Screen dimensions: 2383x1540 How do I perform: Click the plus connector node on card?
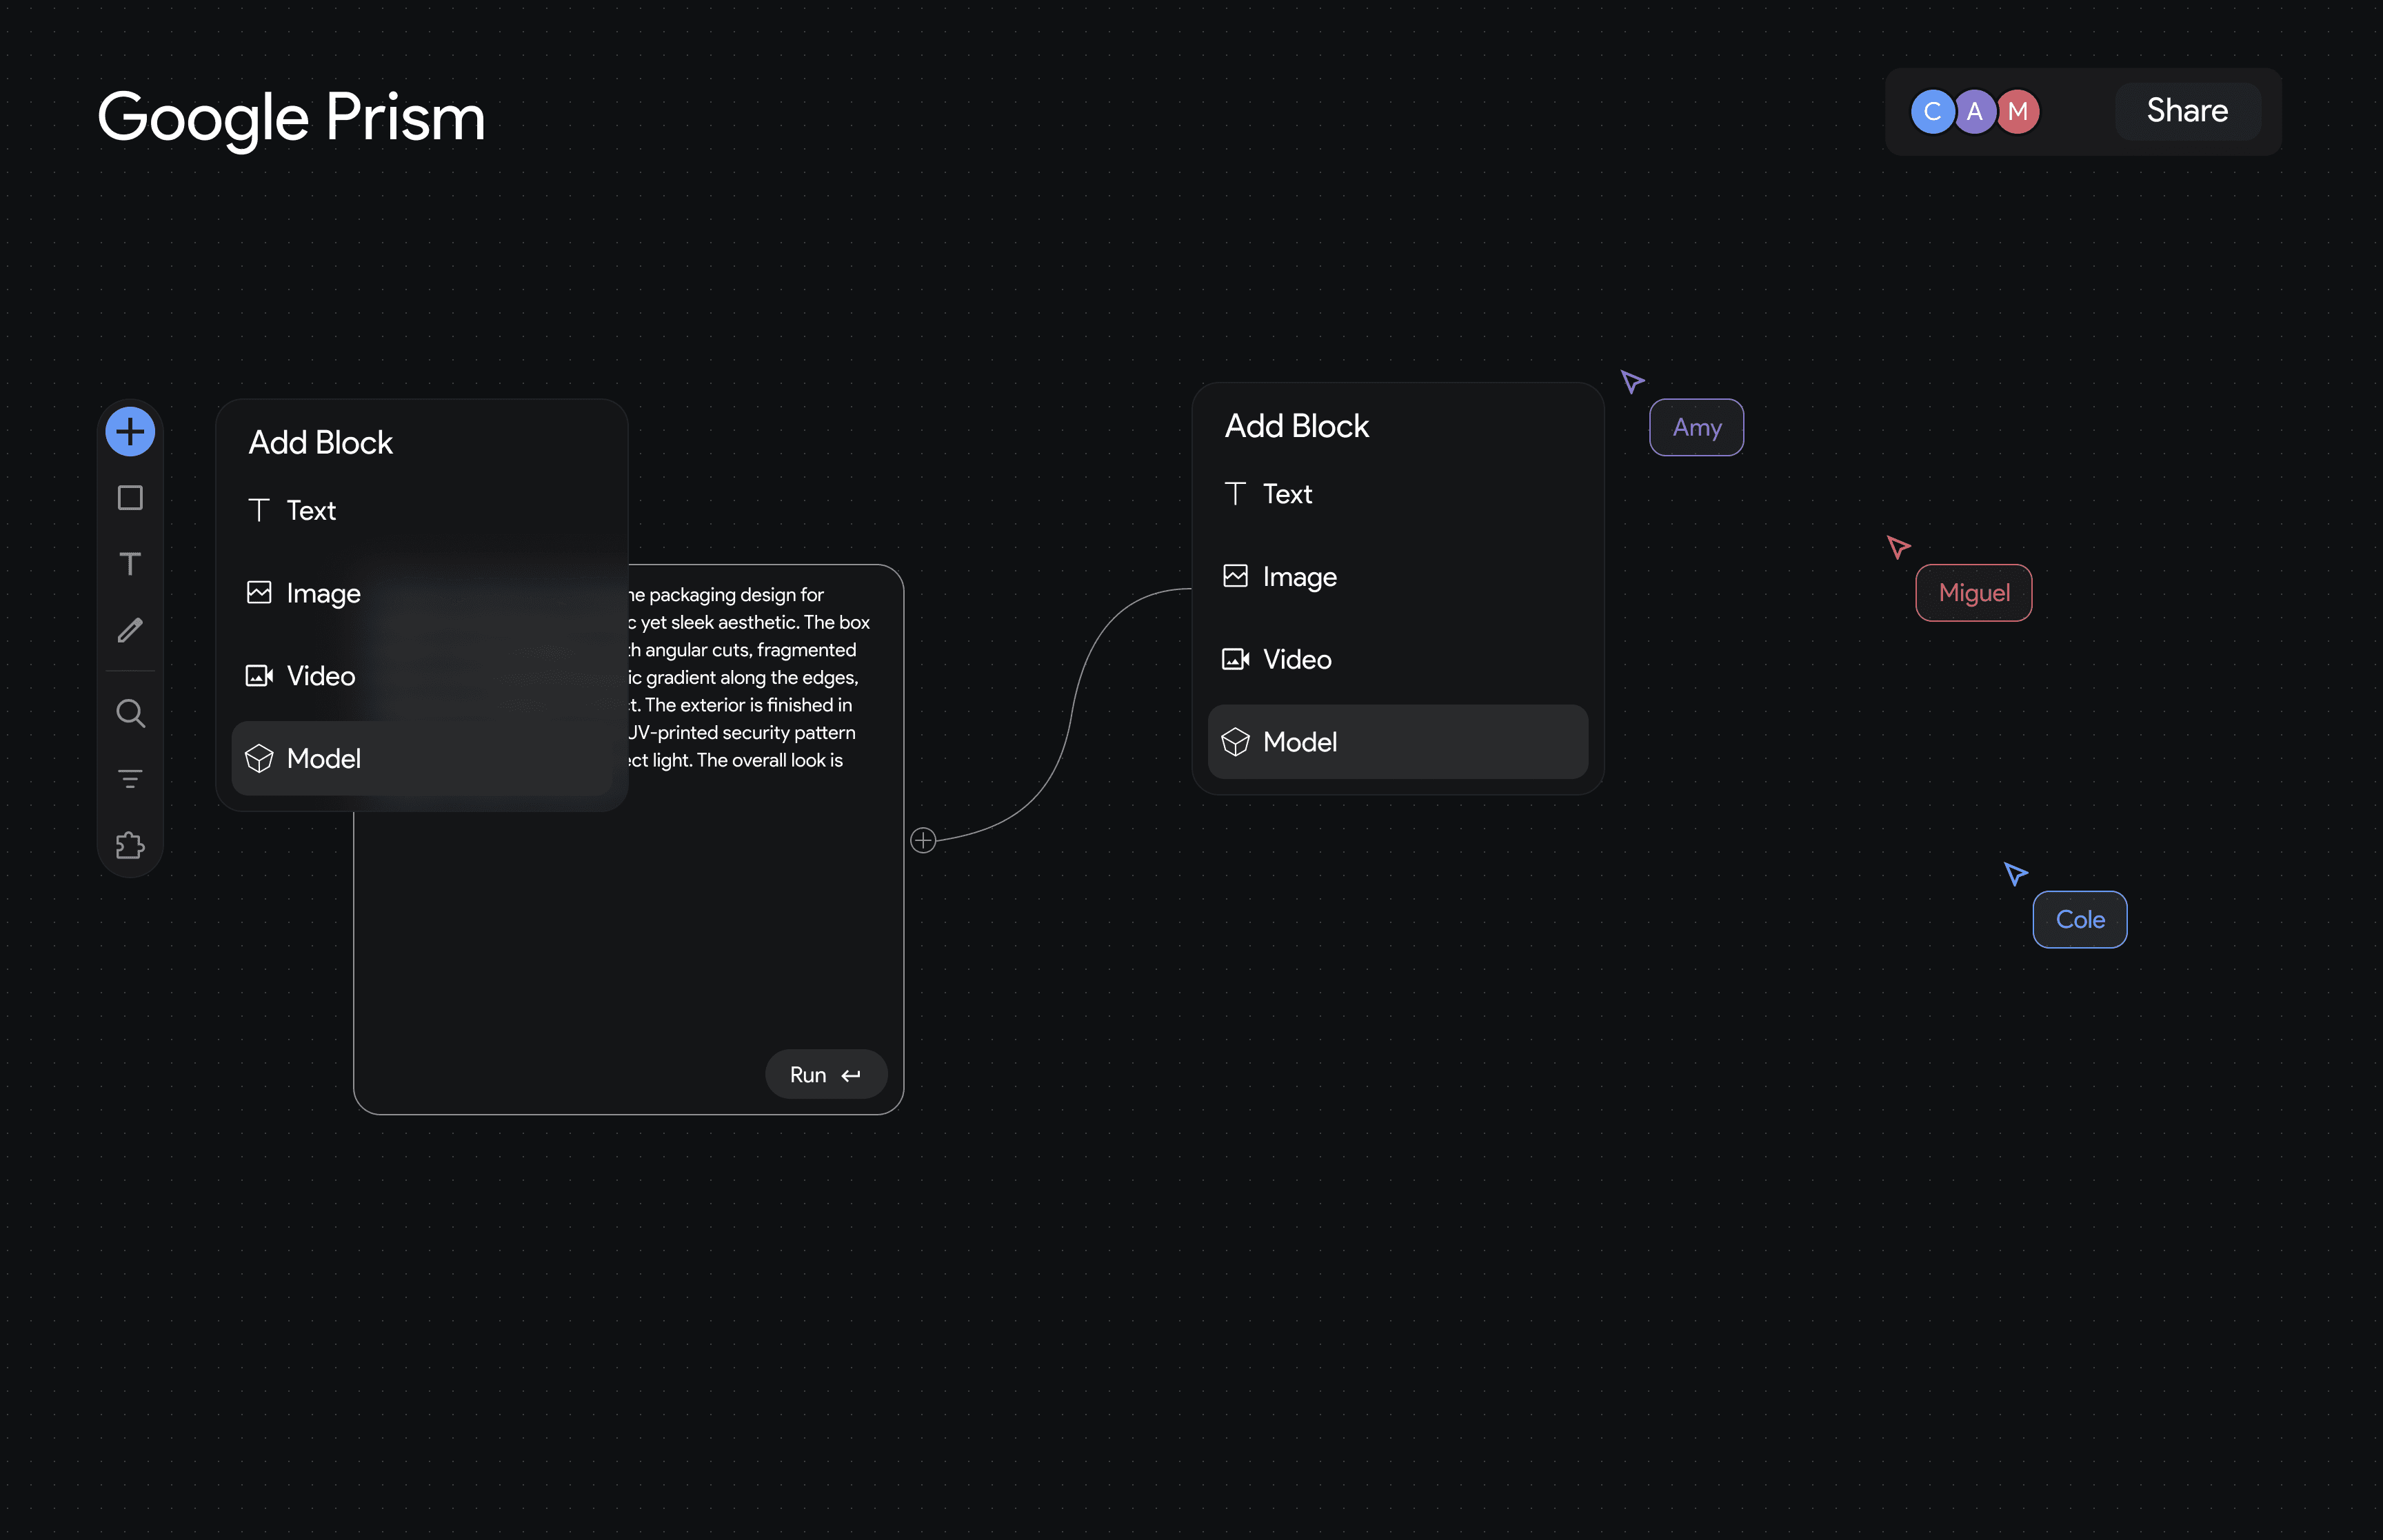923,840
